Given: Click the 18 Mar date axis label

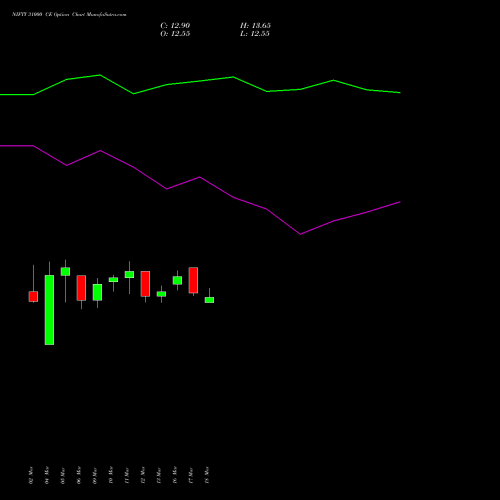Looking at the screenshot, I should (x=207, y=475).
